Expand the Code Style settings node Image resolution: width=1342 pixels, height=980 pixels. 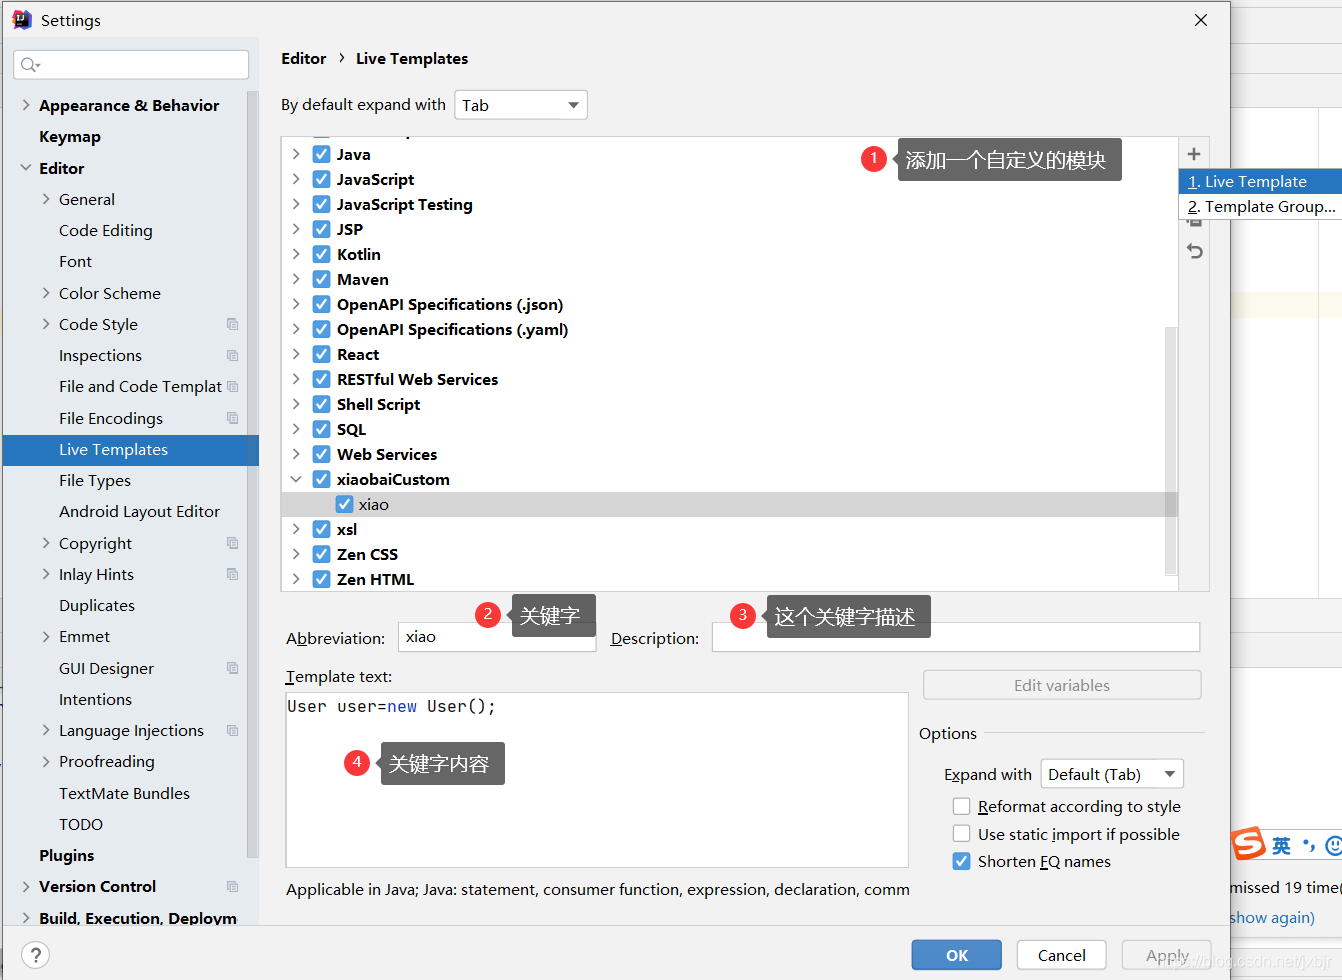[46, 324]
